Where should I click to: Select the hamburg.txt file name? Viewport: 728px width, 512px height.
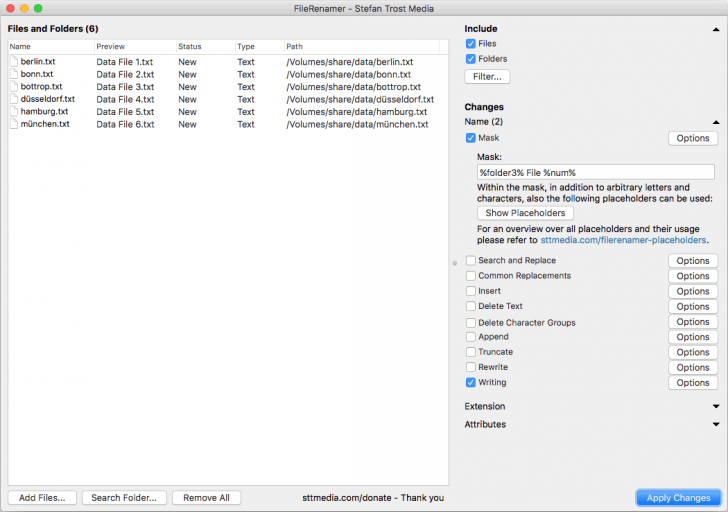tap(44, 111)
